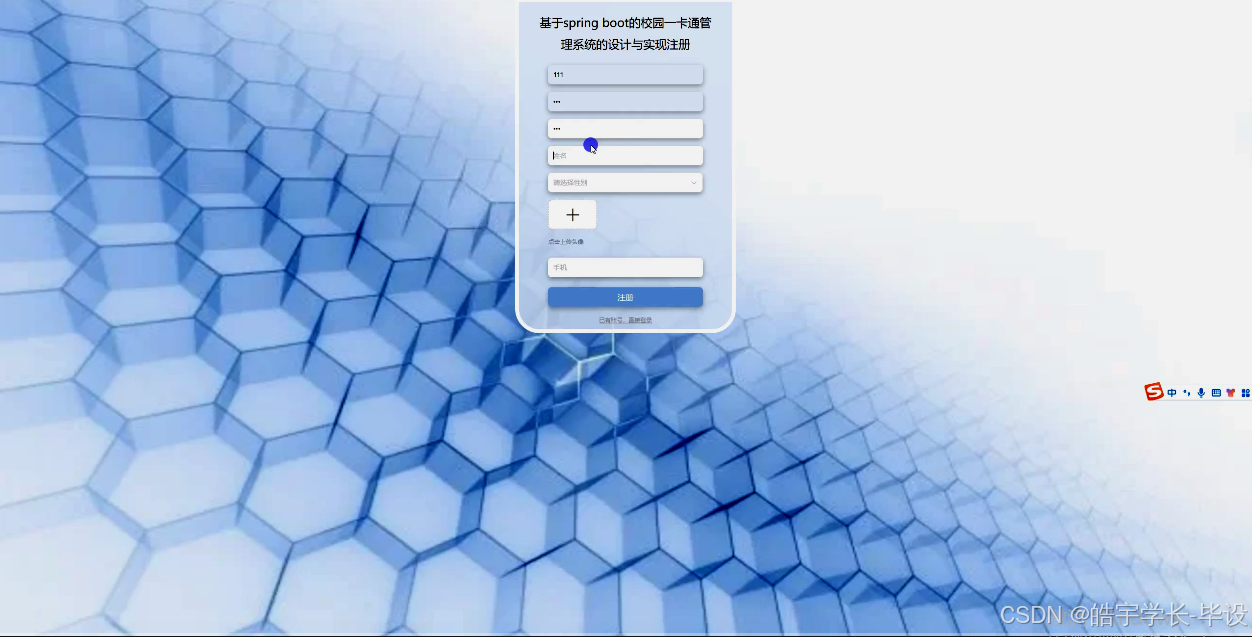The width and height of the screenshot is (1252, 637).
Task: Focus the name (姓名) input field
Action: click(x=625, y=155)
